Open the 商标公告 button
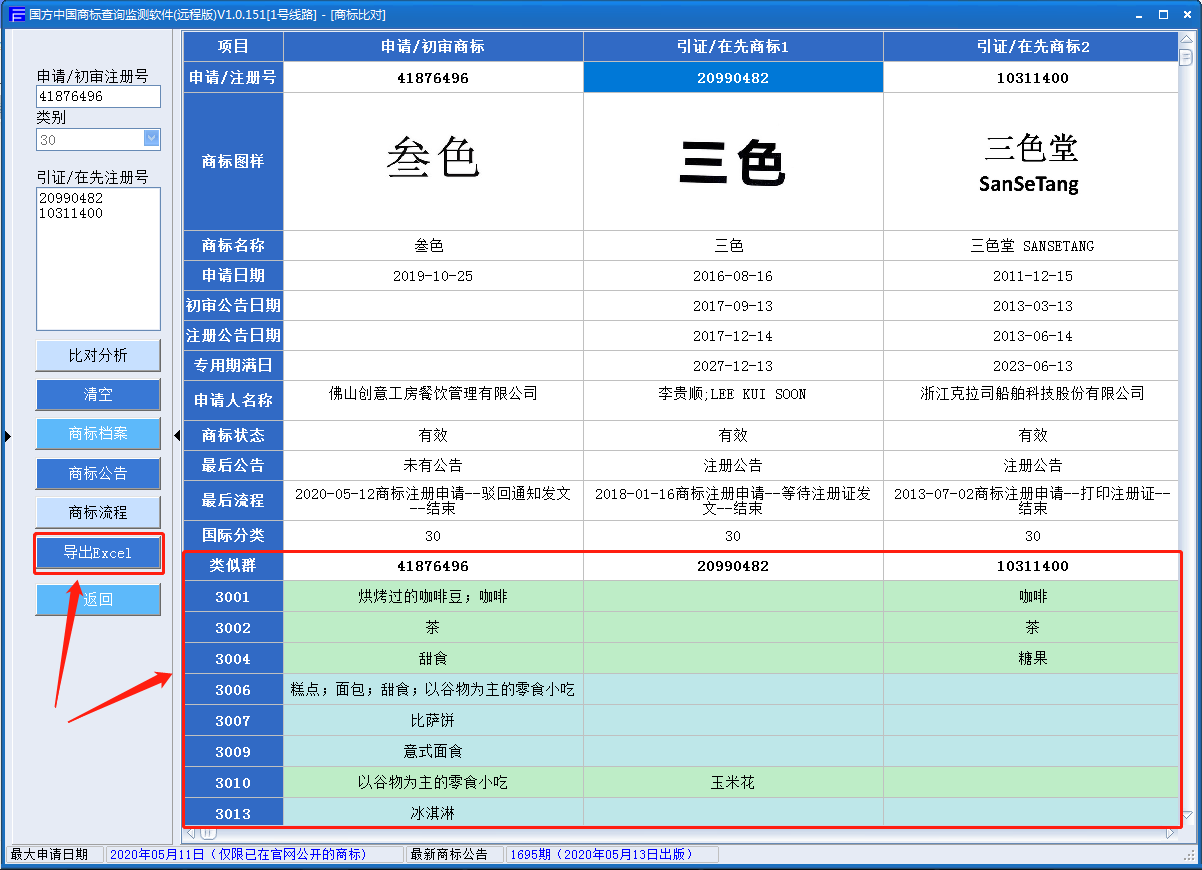This screenshot has height=870, width=1202. tap(98, 473)
